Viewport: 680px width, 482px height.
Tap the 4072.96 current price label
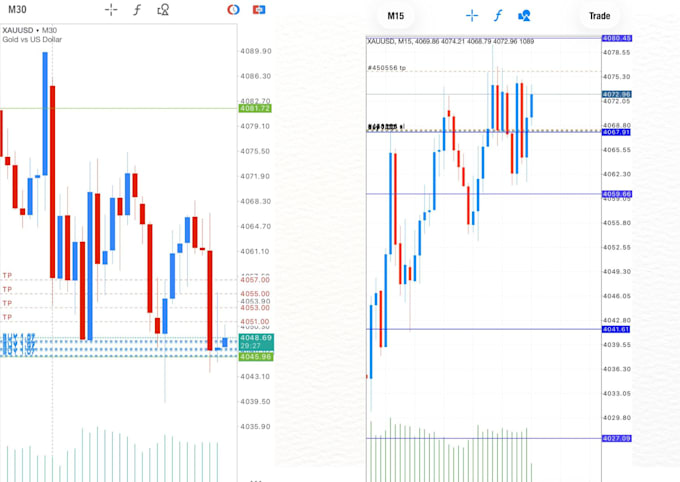coord(617,94)
